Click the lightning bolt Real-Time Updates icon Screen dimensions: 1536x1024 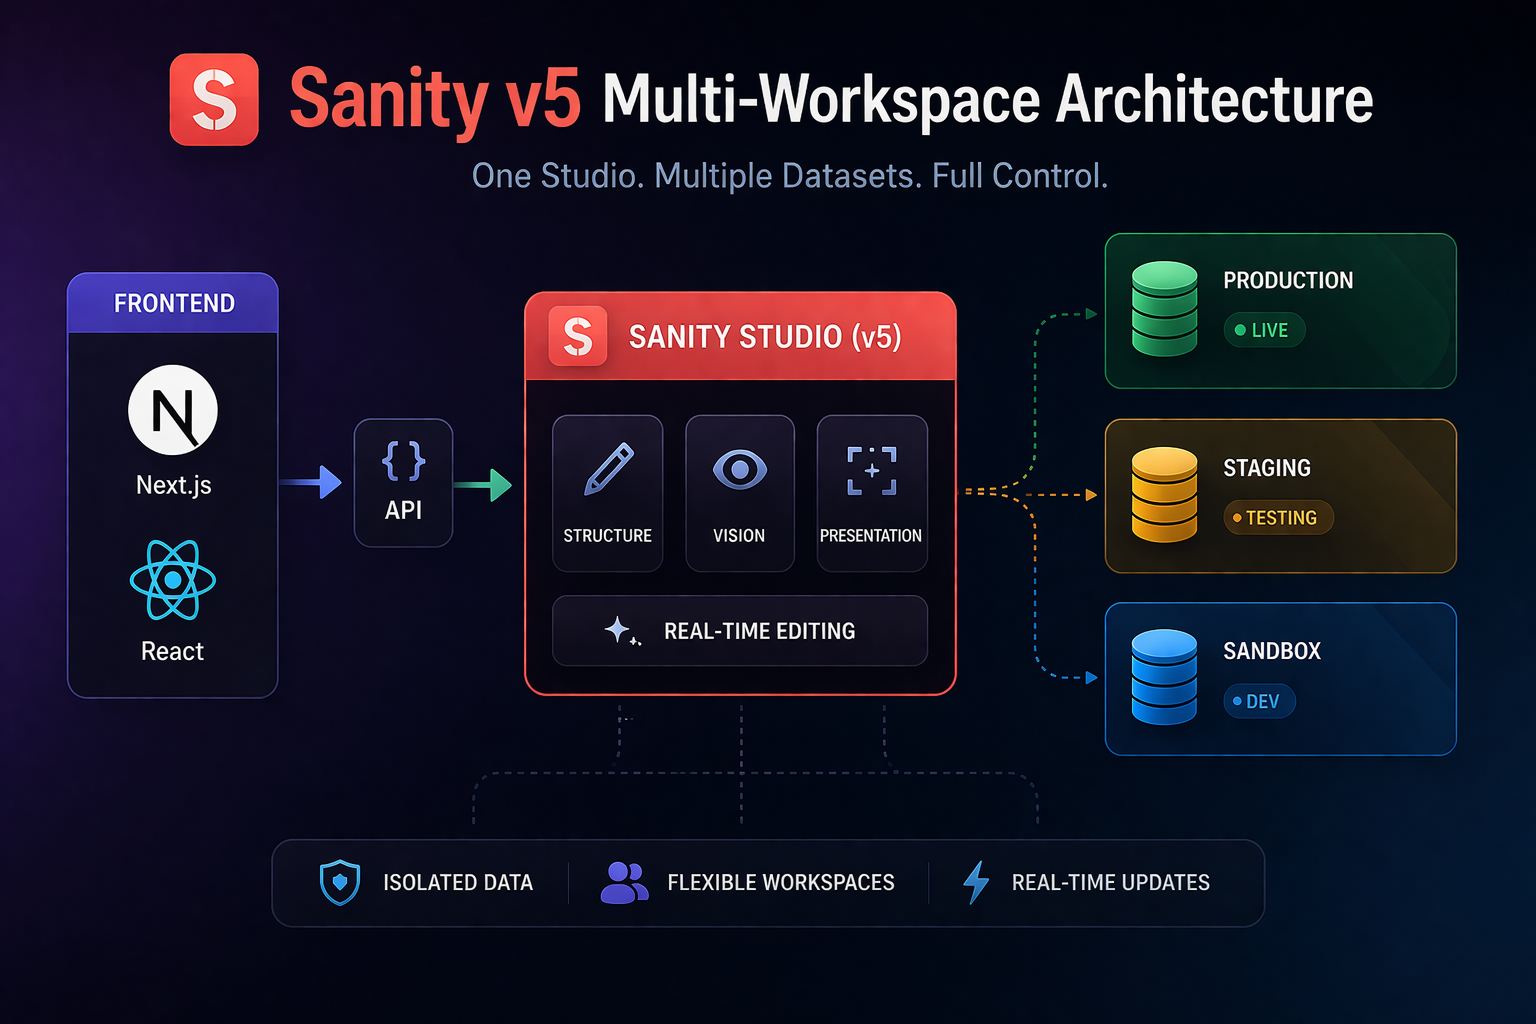[x=976, y=883]
